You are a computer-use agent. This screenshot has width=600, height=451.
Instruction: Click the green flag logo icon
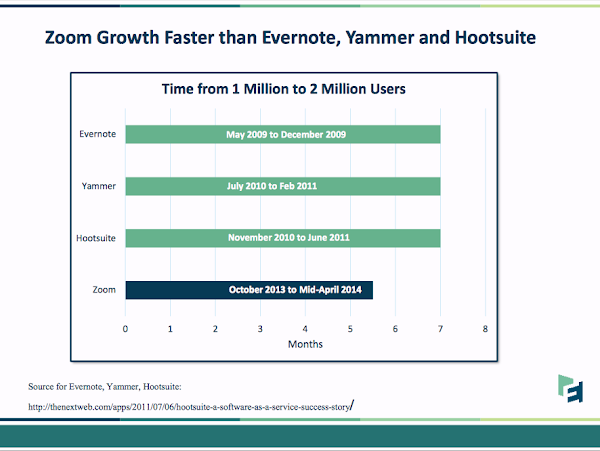(571, 388)
